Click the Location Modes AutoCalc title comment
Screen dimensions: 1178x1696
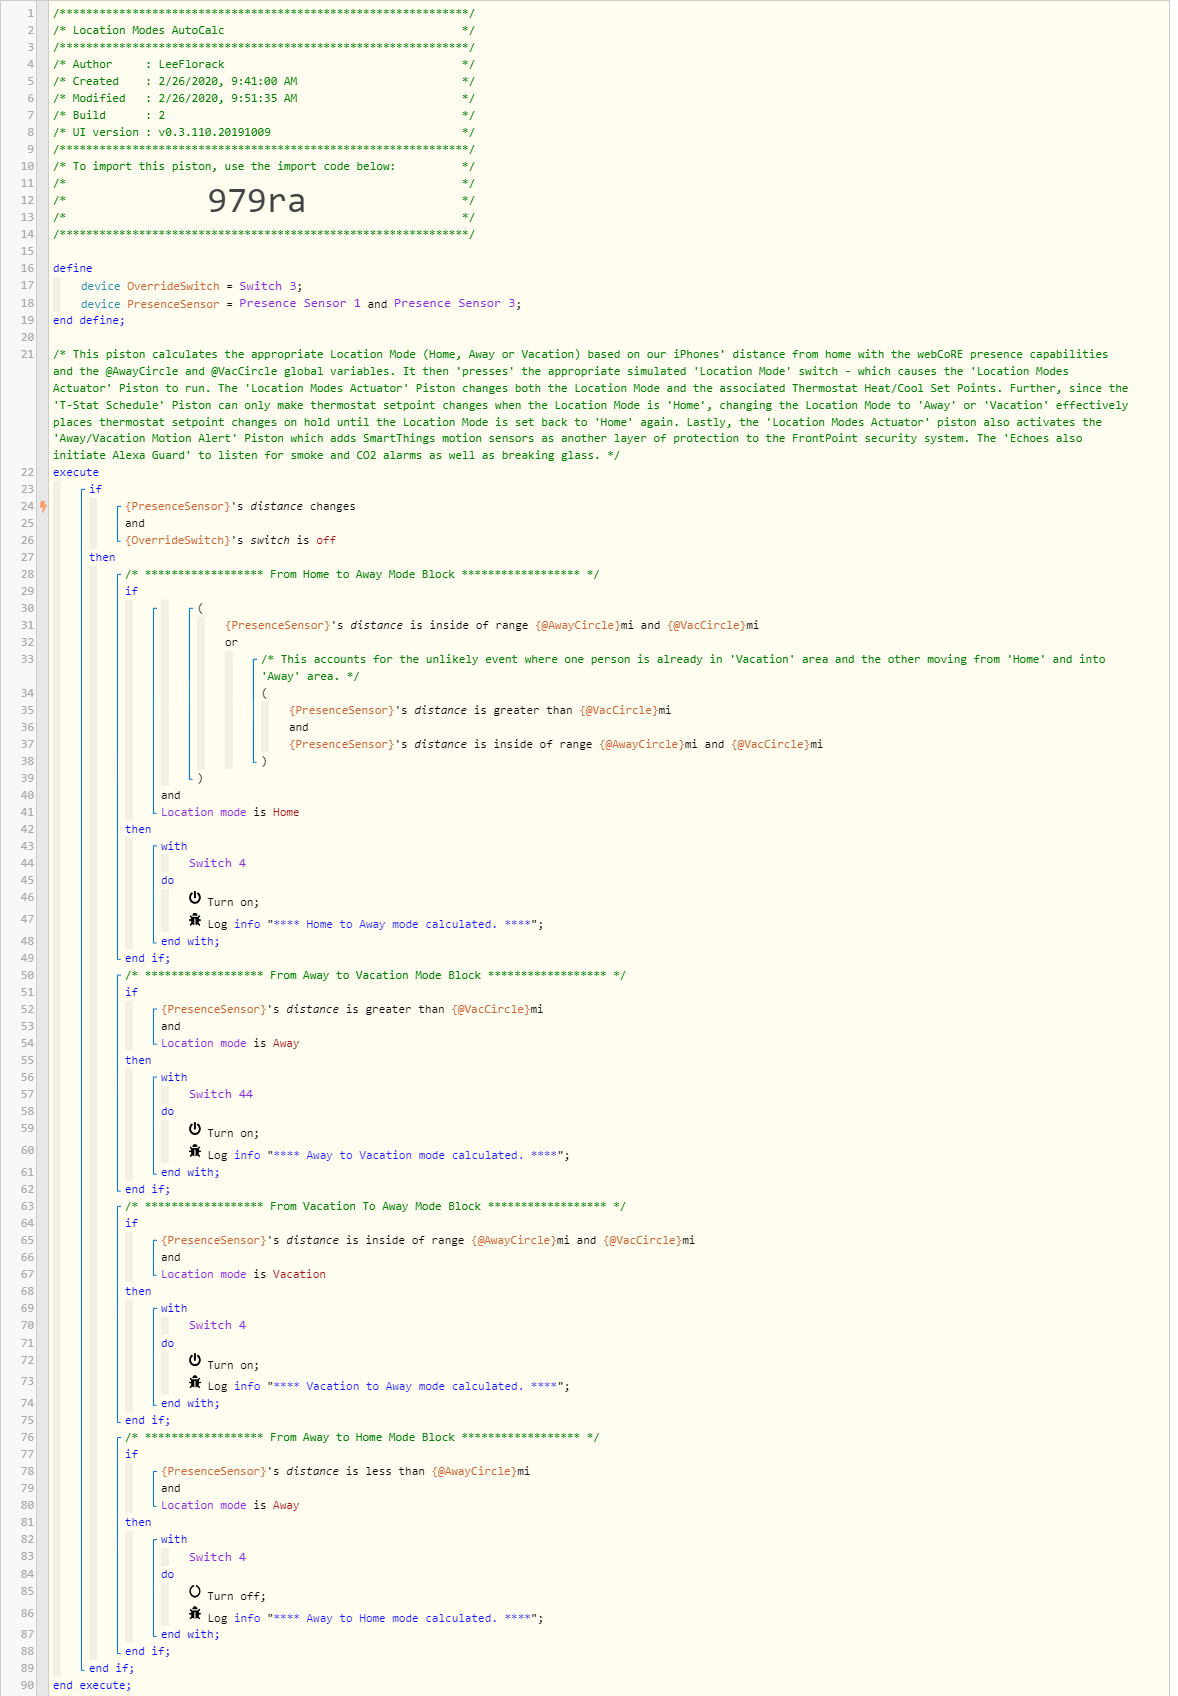[264, 30]
